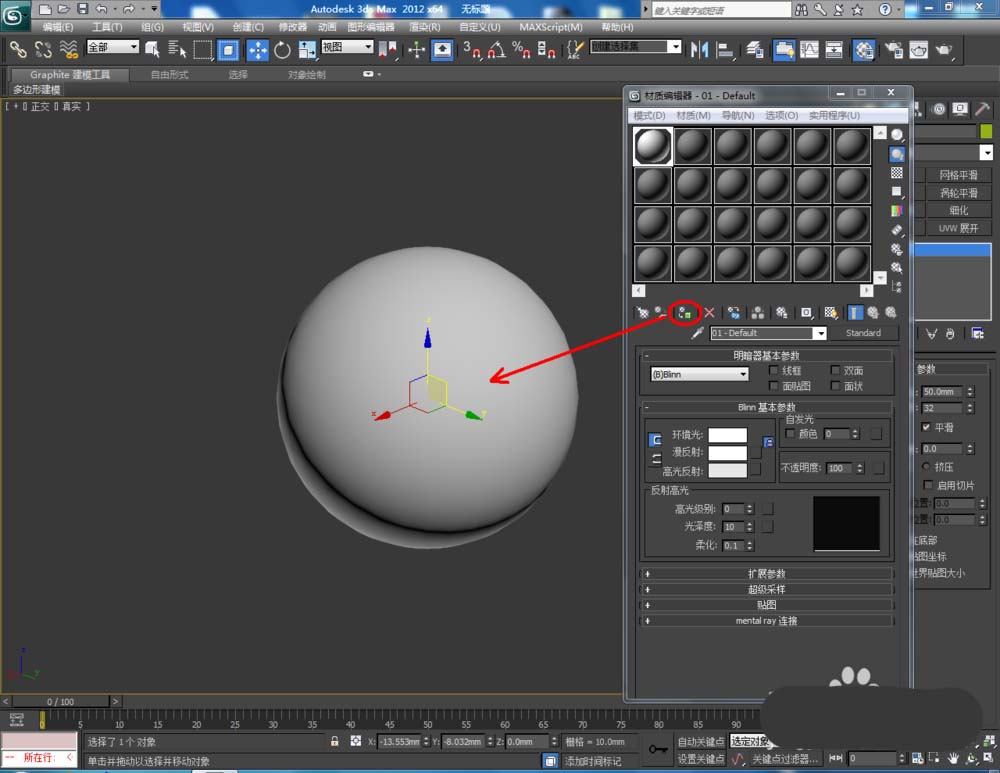Click Assign Material to Selection icon
This screenshot has width=1000, height=773.
click(684, 313)
